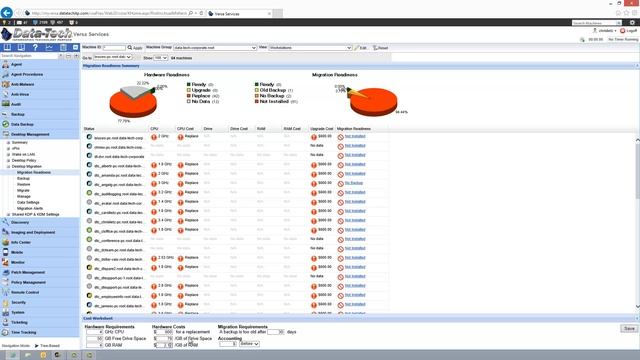Open the Info Center module
Screen dimensions: 640x360
(40, 242)
